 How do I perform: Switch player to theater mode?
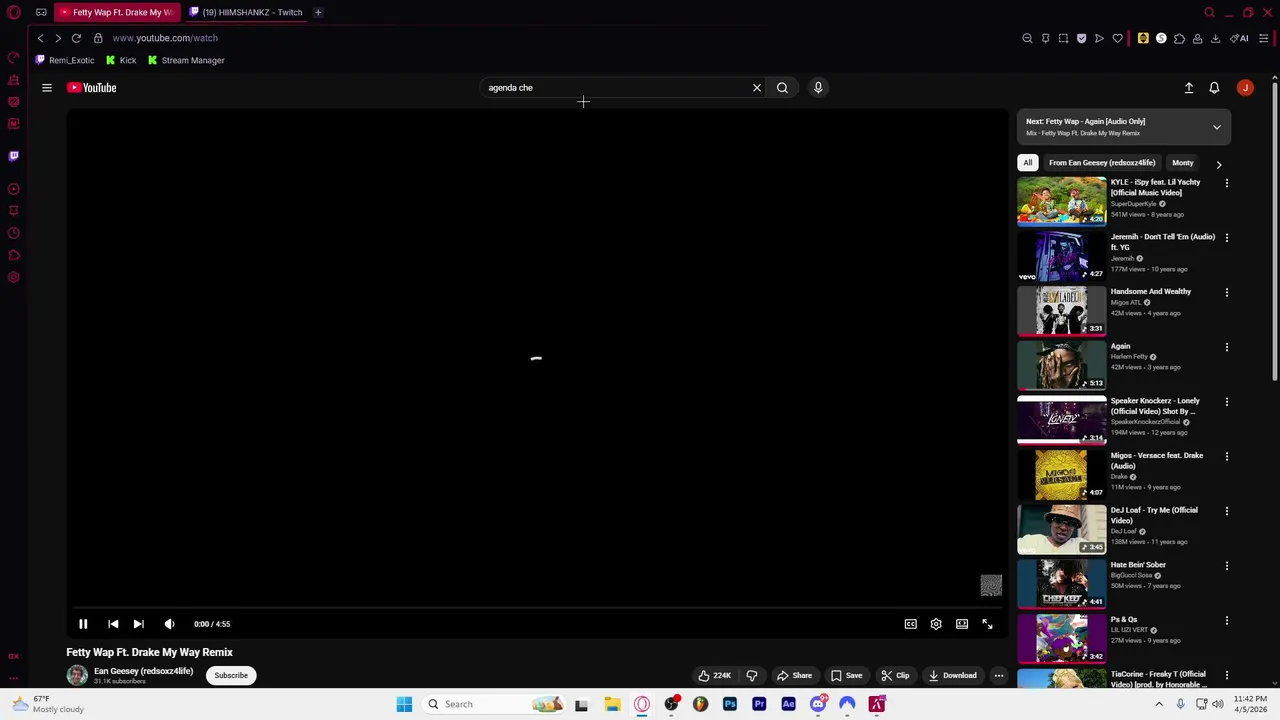(x=962, y=624)
